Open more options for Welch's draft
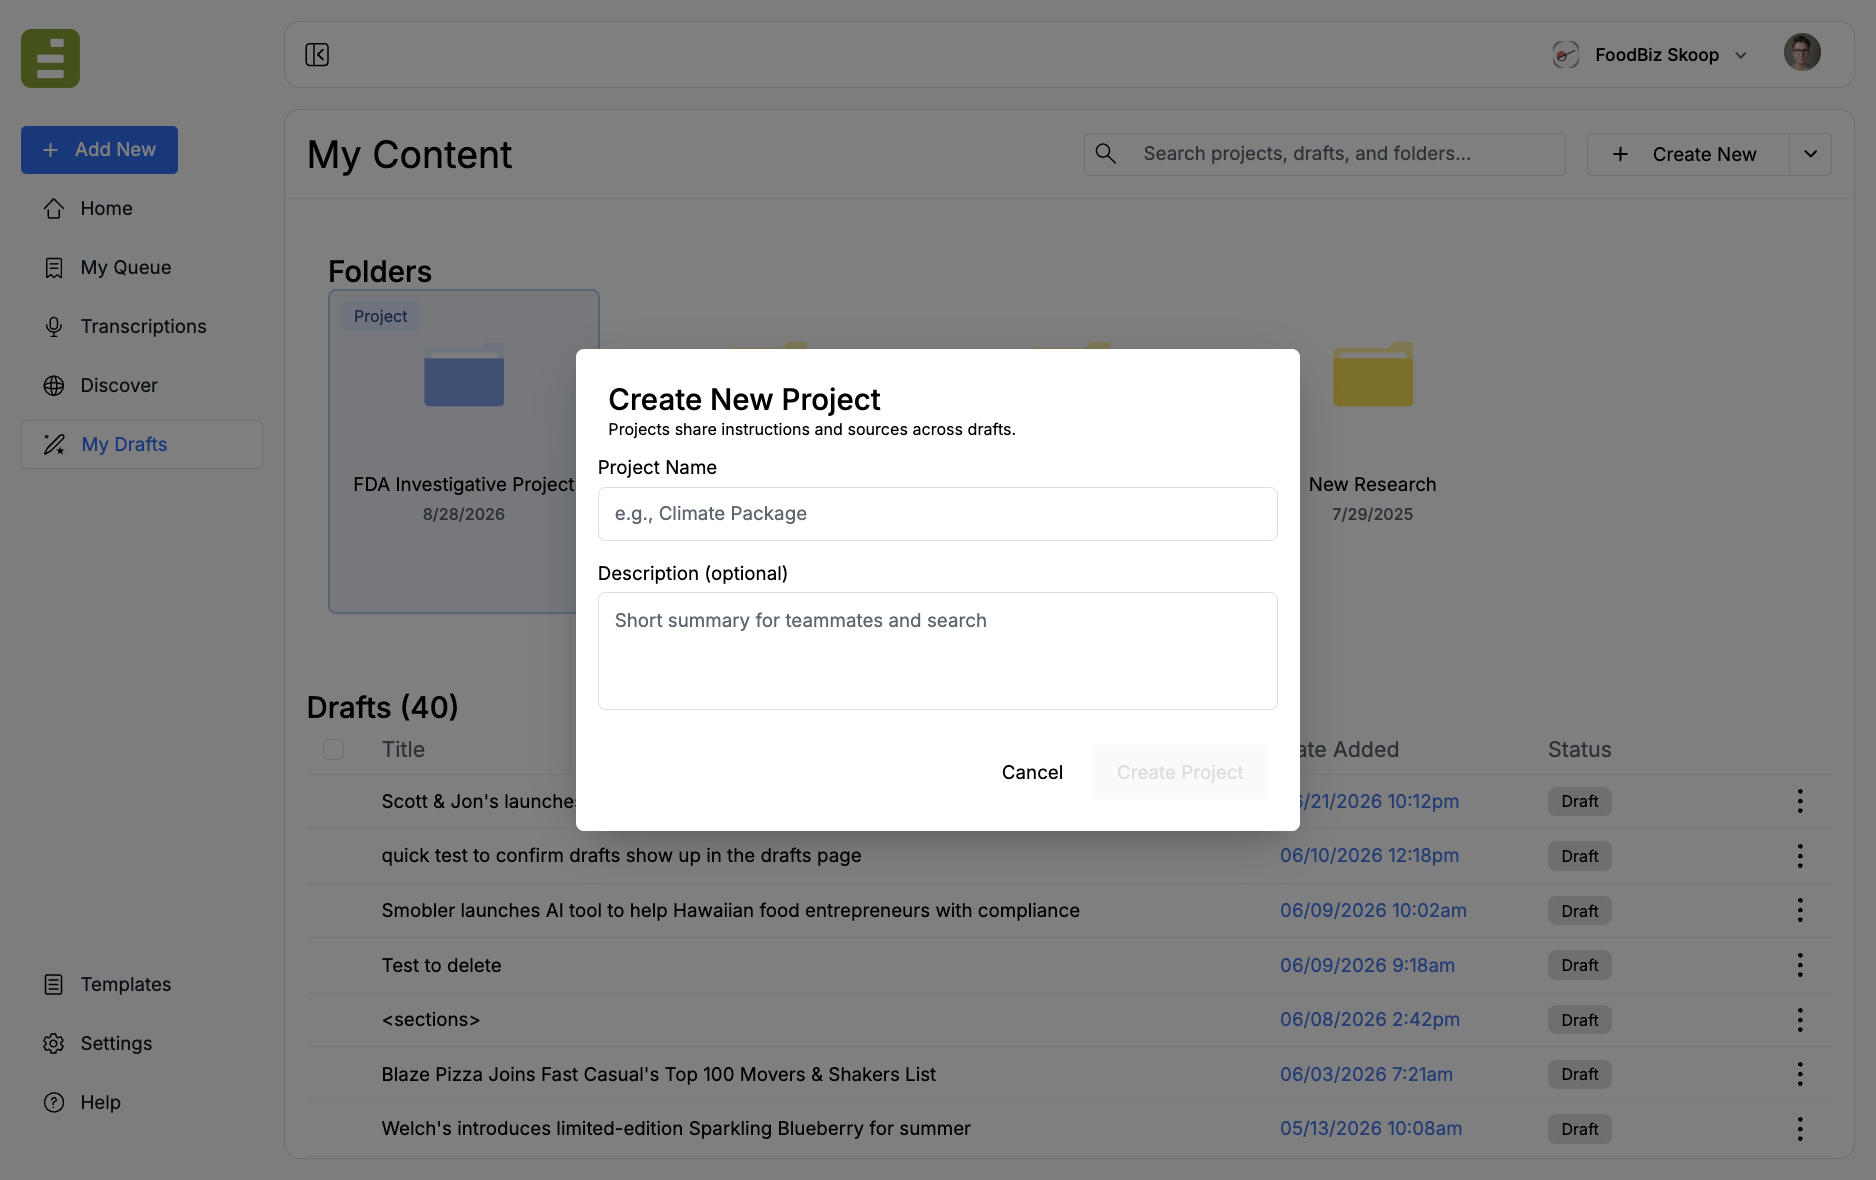The image size is (1876, 1180). 1800,1129
